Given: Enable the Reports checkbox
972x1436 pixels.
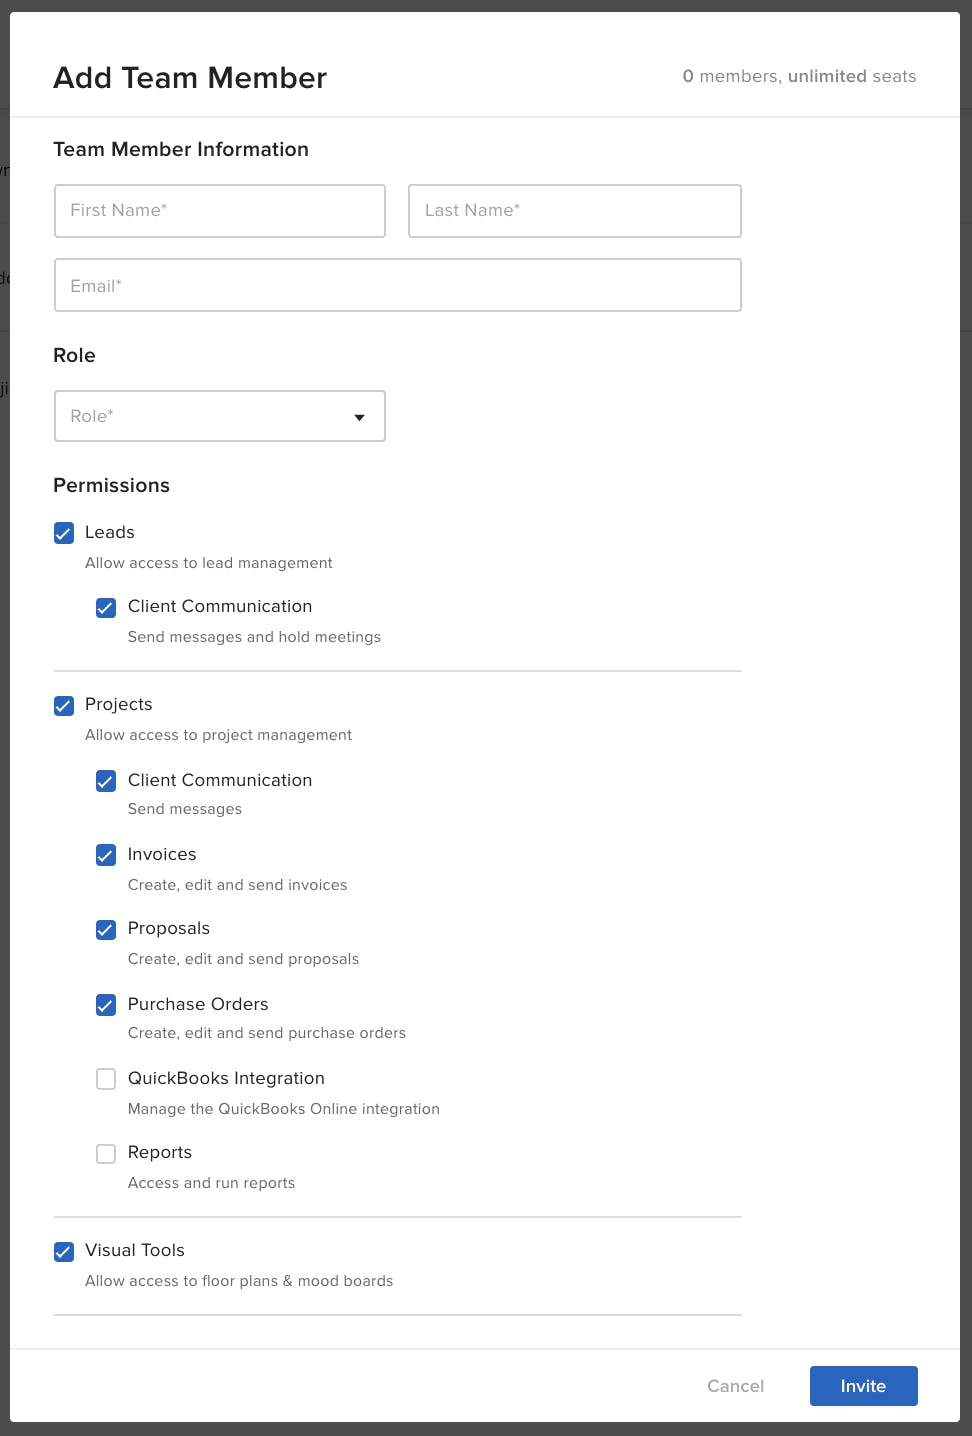Looking at the screenshot, I should coord(106,1153).
